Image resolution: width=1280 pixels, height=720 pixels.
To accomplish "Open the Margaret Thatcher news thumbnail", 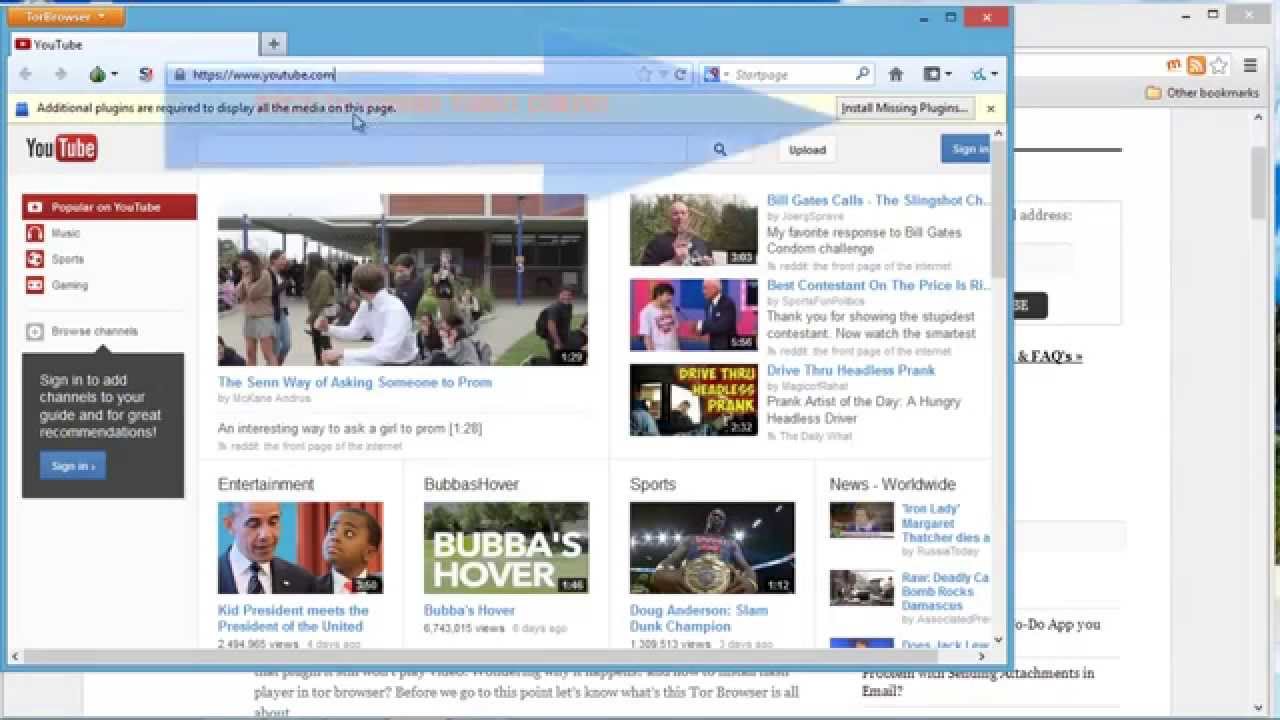I will point(862,520).
